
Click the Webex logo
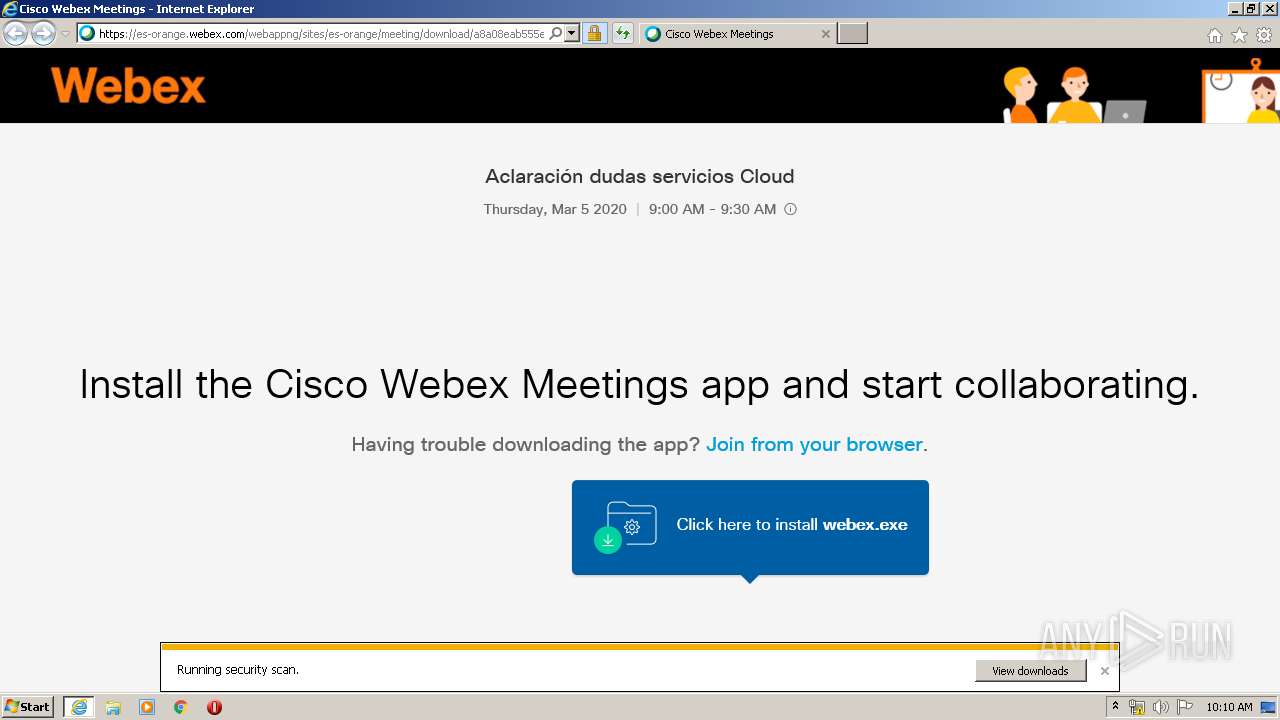(128, 85)
